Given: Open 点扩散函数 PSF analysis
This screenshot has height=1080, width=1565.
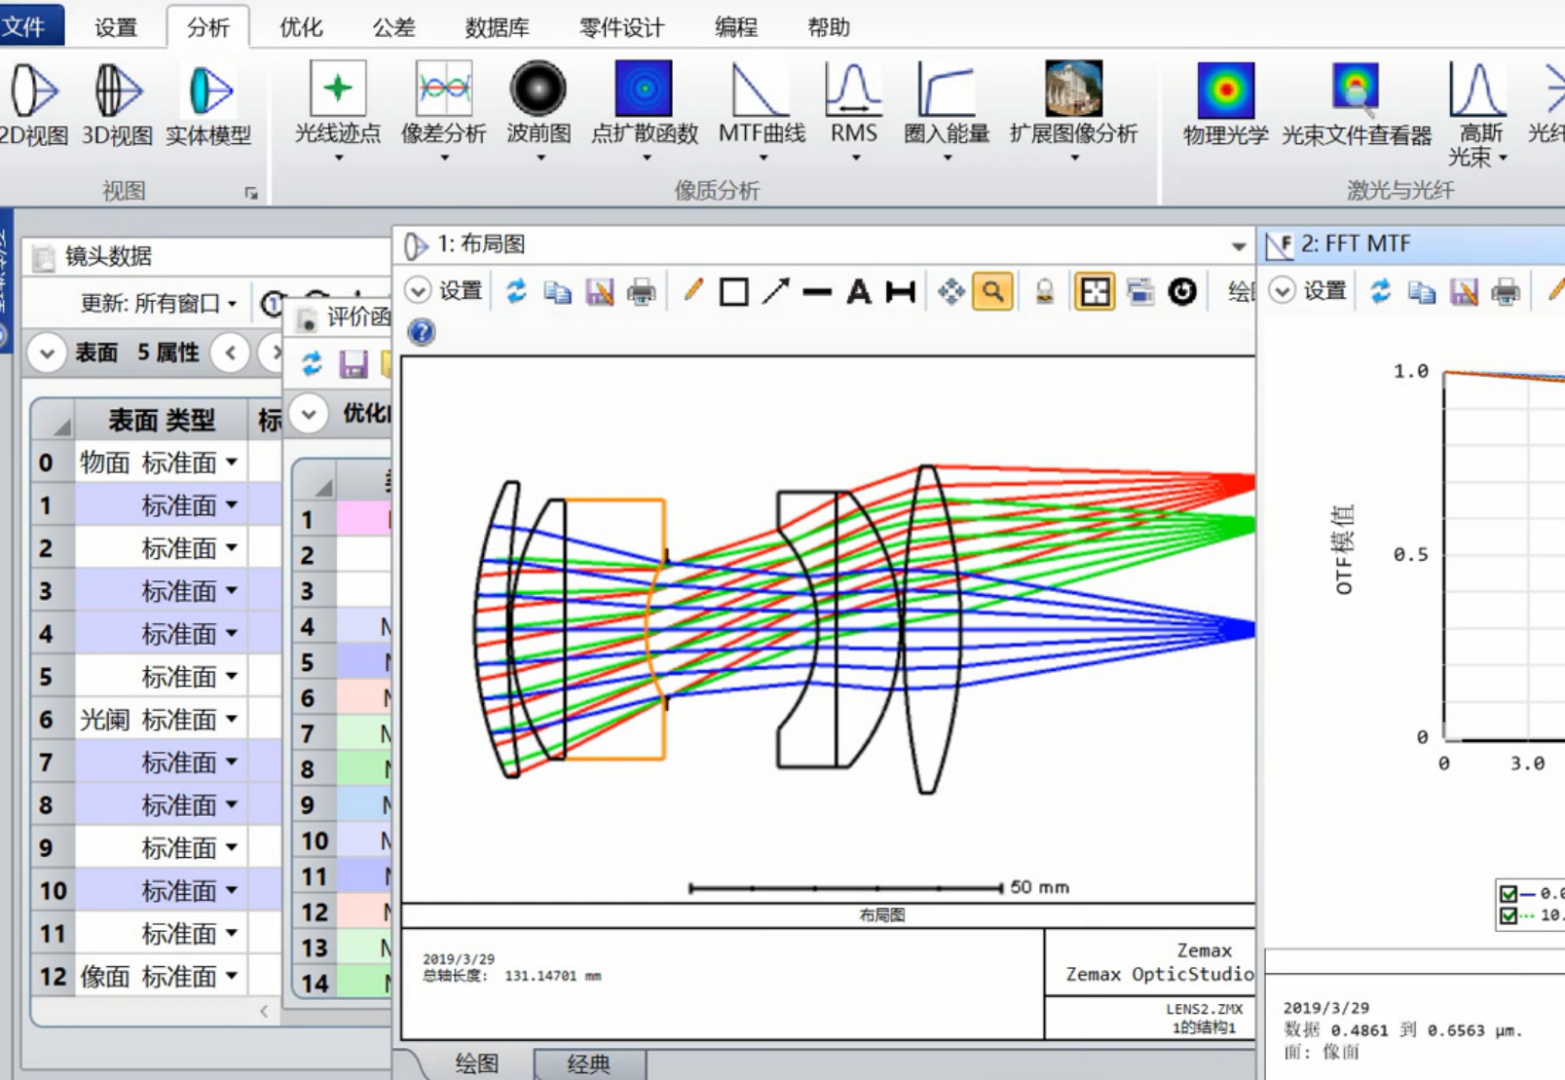Looking at the screenshot, I should point(645,110).
